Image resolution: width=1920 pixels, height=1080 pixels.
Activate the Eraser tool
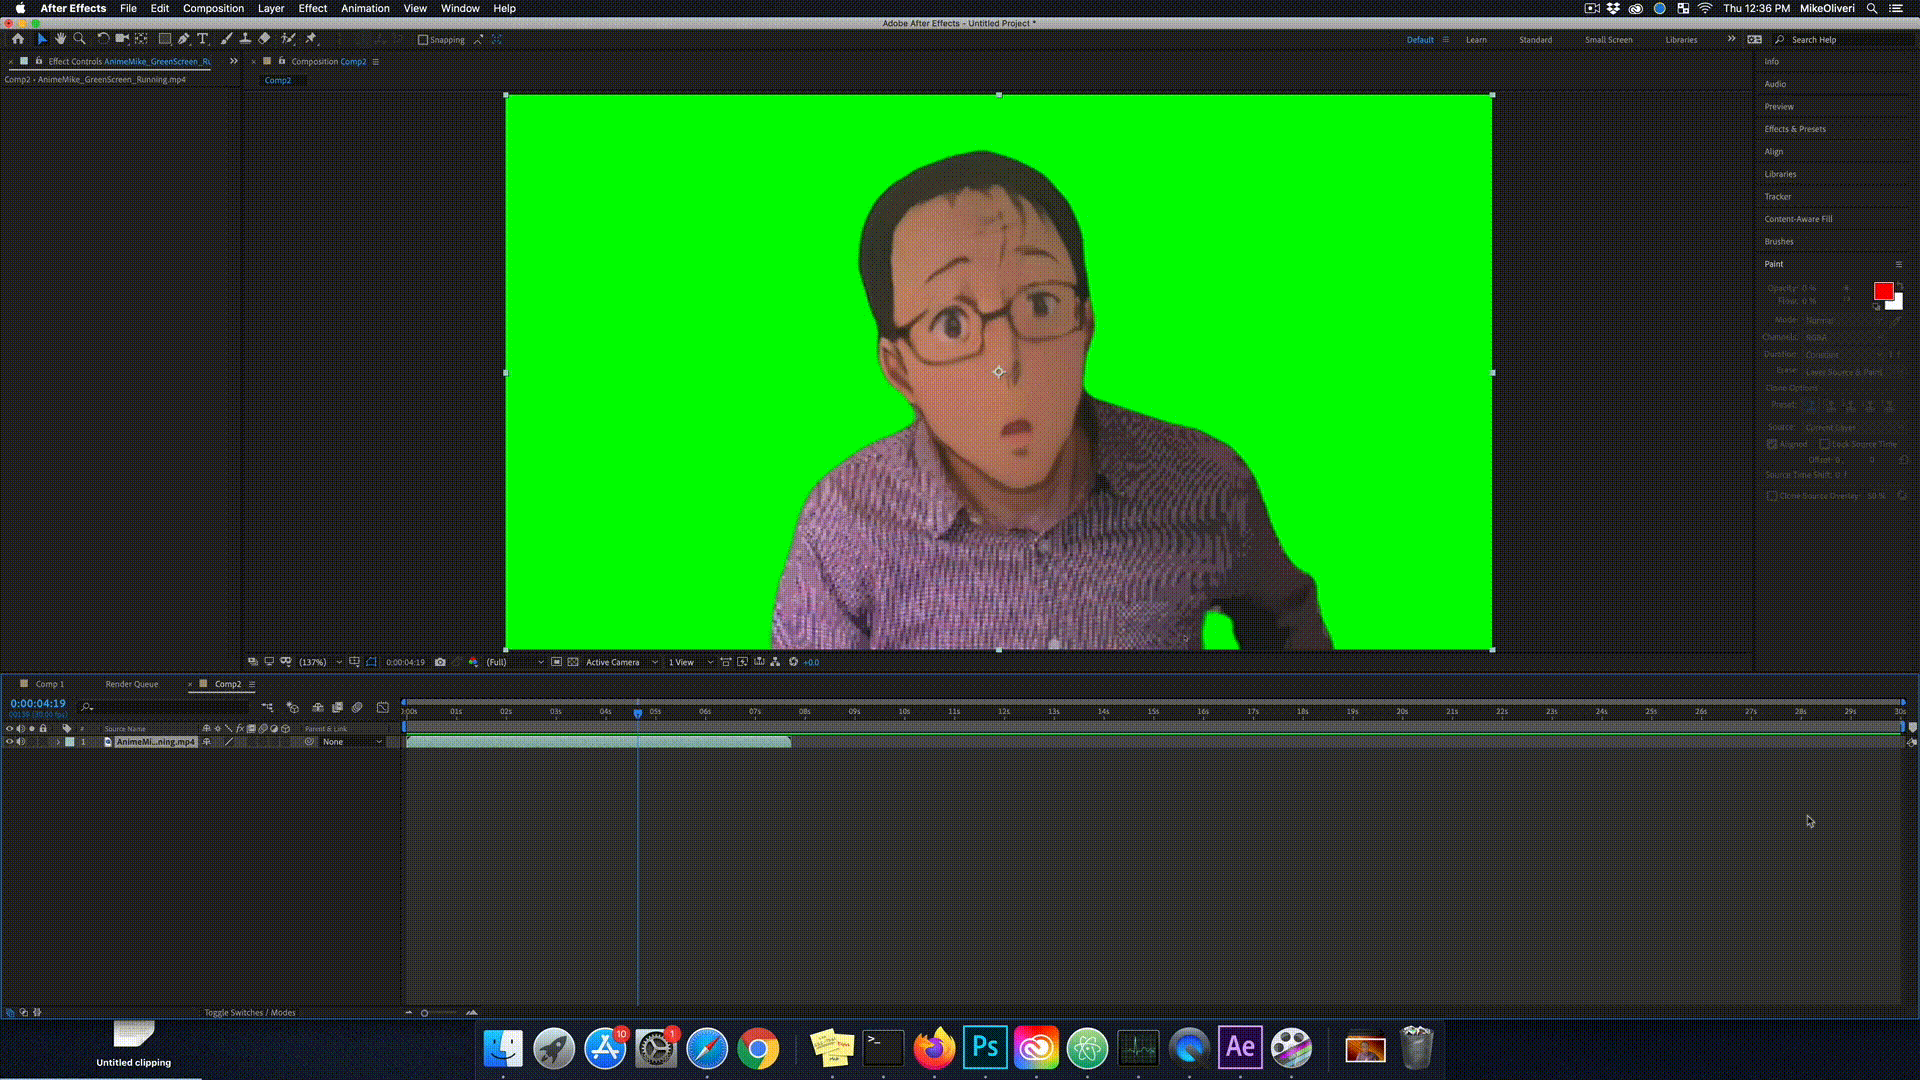pos(265,39)
